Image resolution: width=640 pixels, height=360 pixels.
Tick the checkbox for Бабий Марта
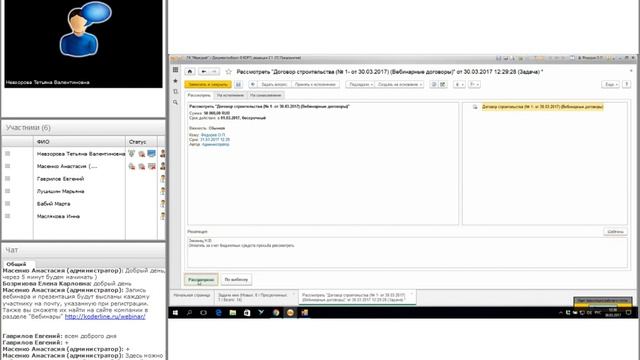pyautogui.click(x=7, y=204)
